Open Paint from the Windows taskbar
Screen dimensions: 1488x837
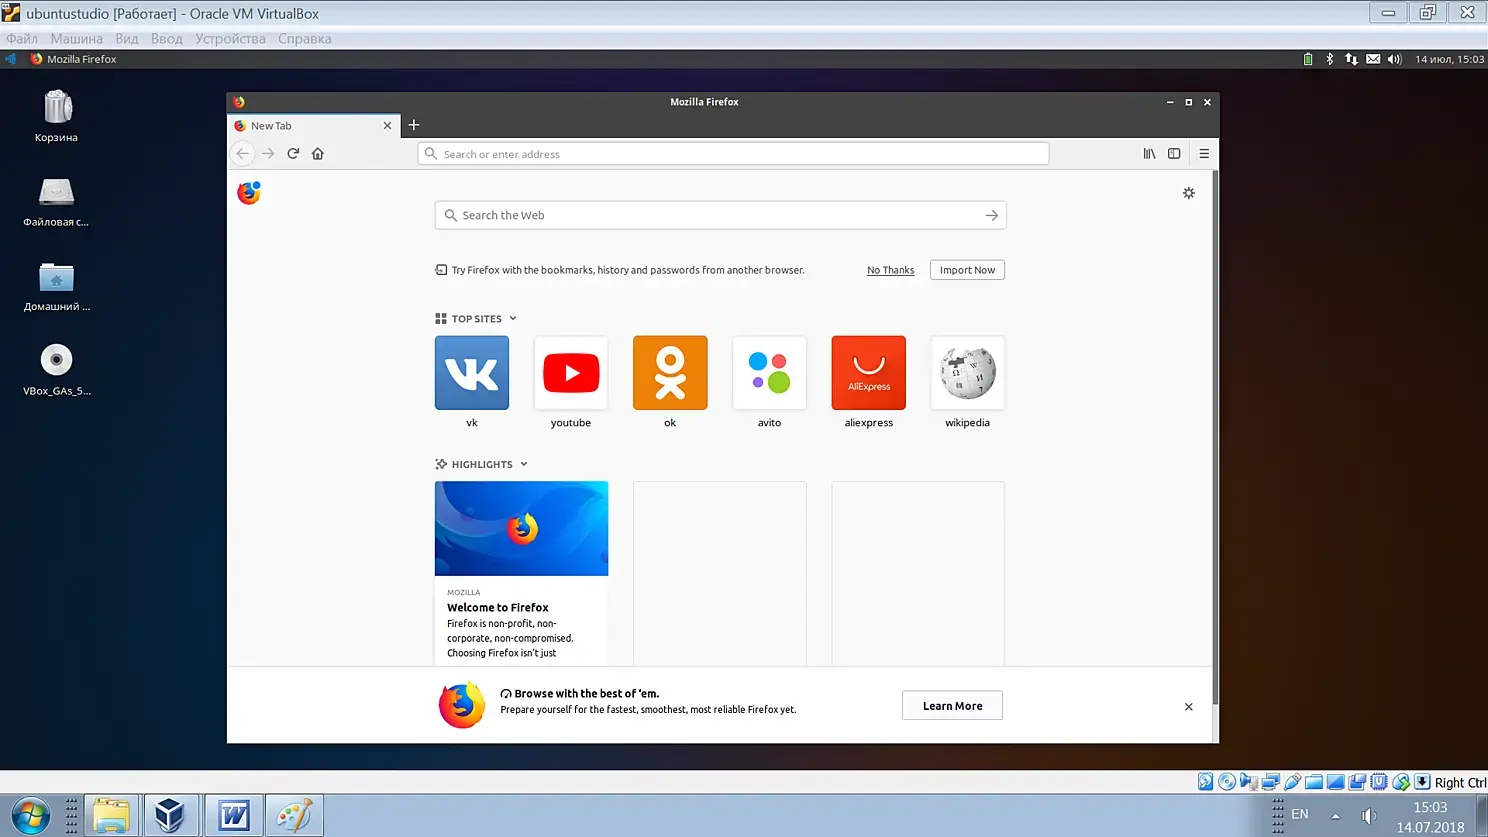pos(295,815)
